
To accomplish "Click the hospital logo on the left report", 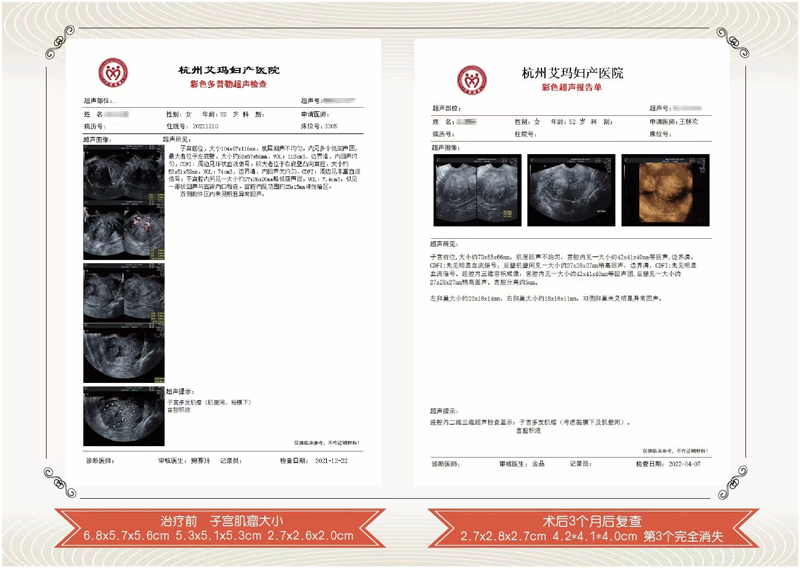I will 112,75.
